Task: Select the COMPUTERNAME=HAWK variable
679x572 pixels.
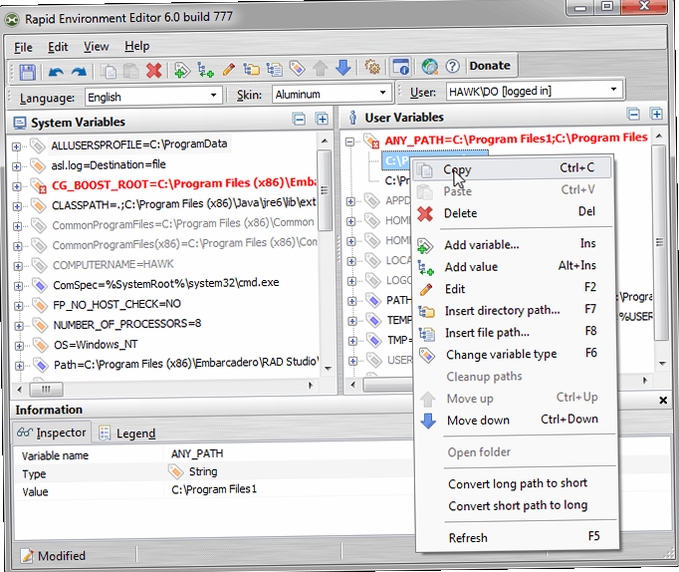Action: pos(113,264)
